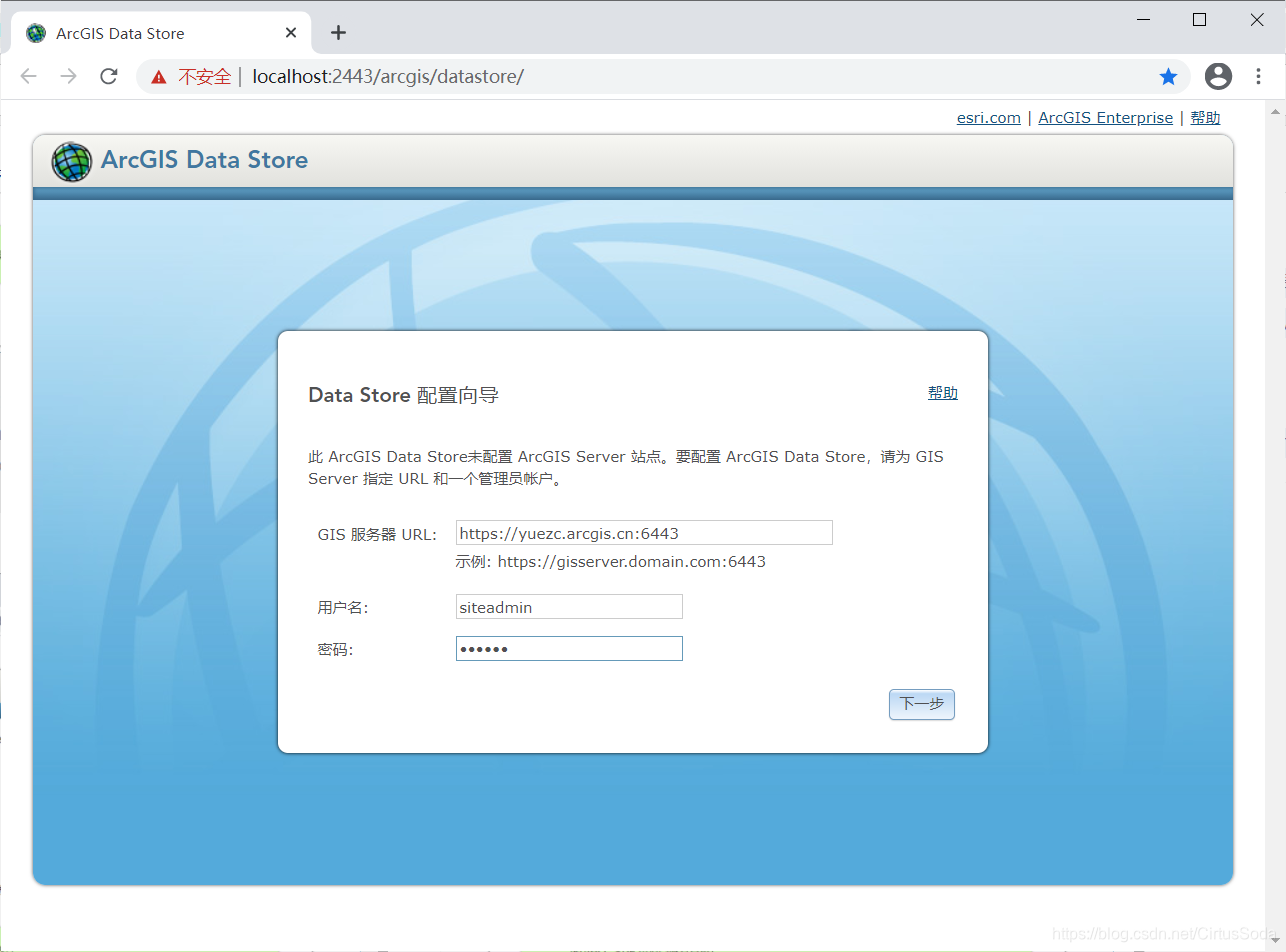Close the Chrome window
Screen dimensions: 1286x952
tap(1257, 19)
